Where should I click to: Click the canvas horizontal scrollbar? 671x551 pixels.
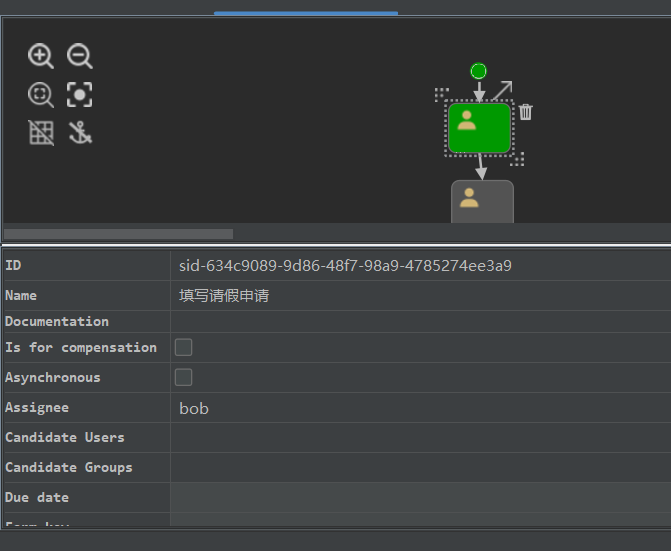pos(118,234)
